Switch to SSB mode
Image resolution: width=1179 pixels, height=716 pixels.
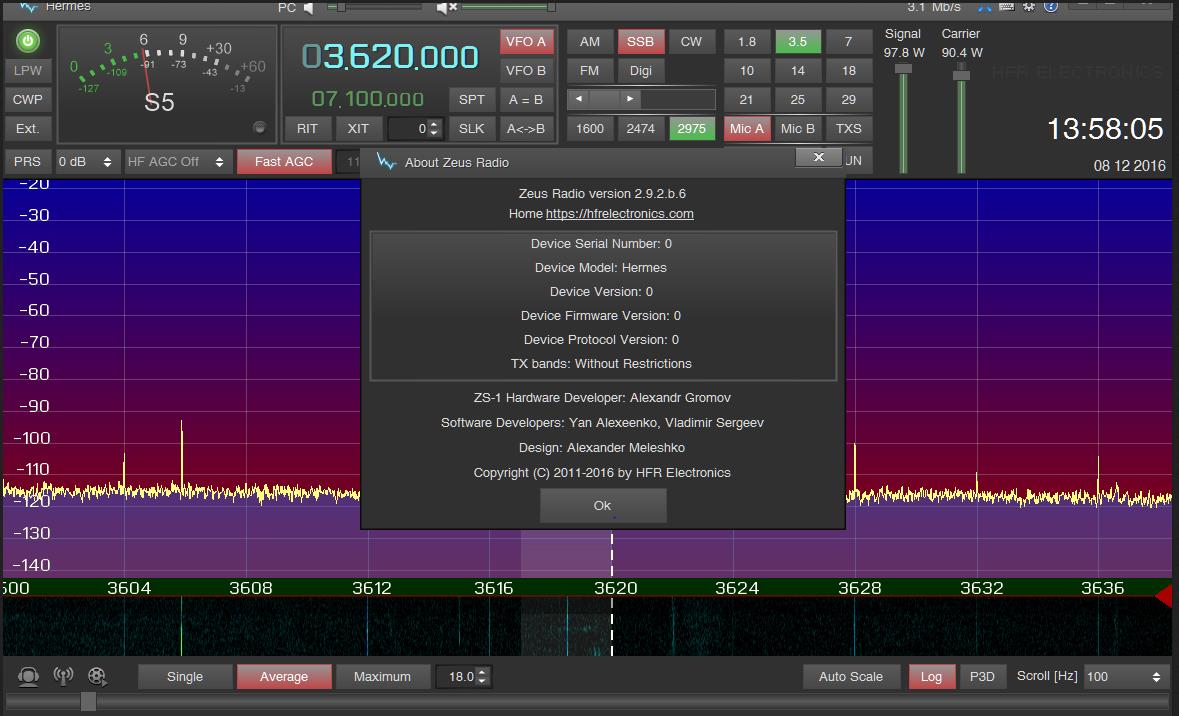(641, 41)
